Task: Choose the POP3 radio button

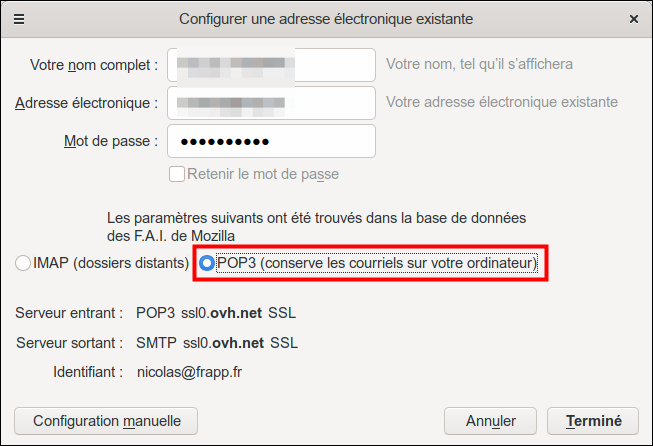Action: pyautogui.click(x=207, y=264)
